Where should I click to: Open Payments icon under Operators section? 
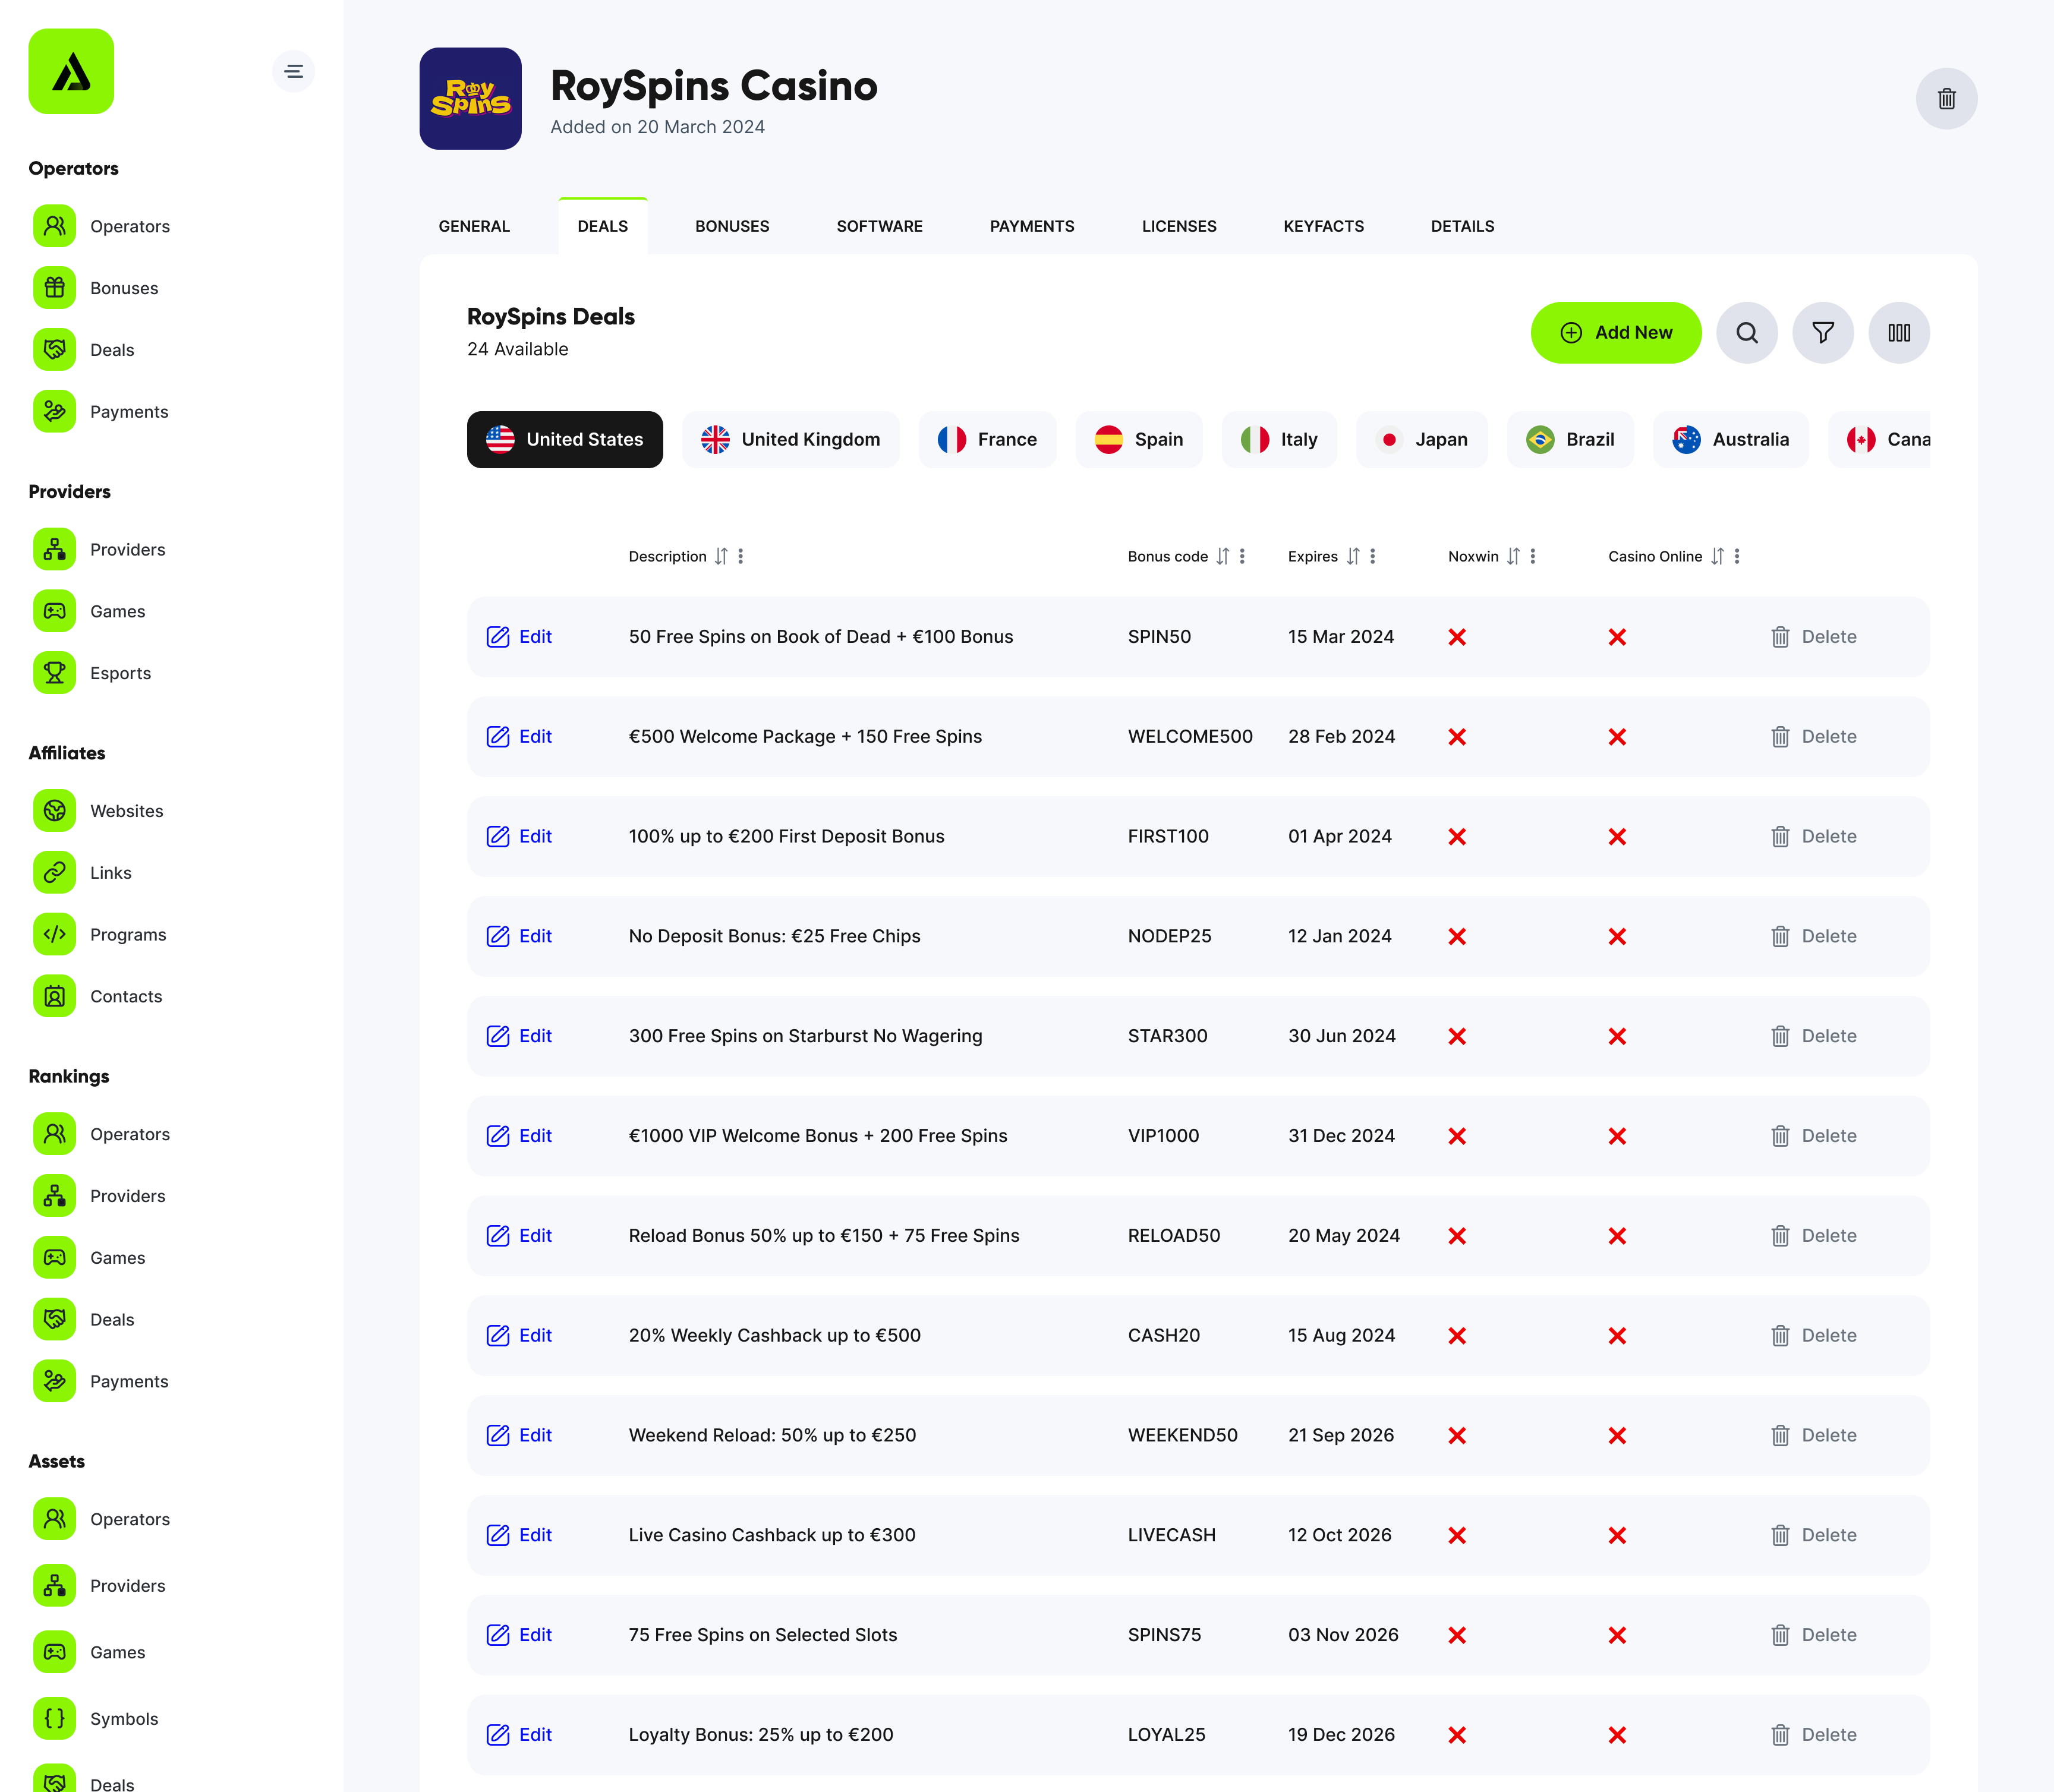54,411
